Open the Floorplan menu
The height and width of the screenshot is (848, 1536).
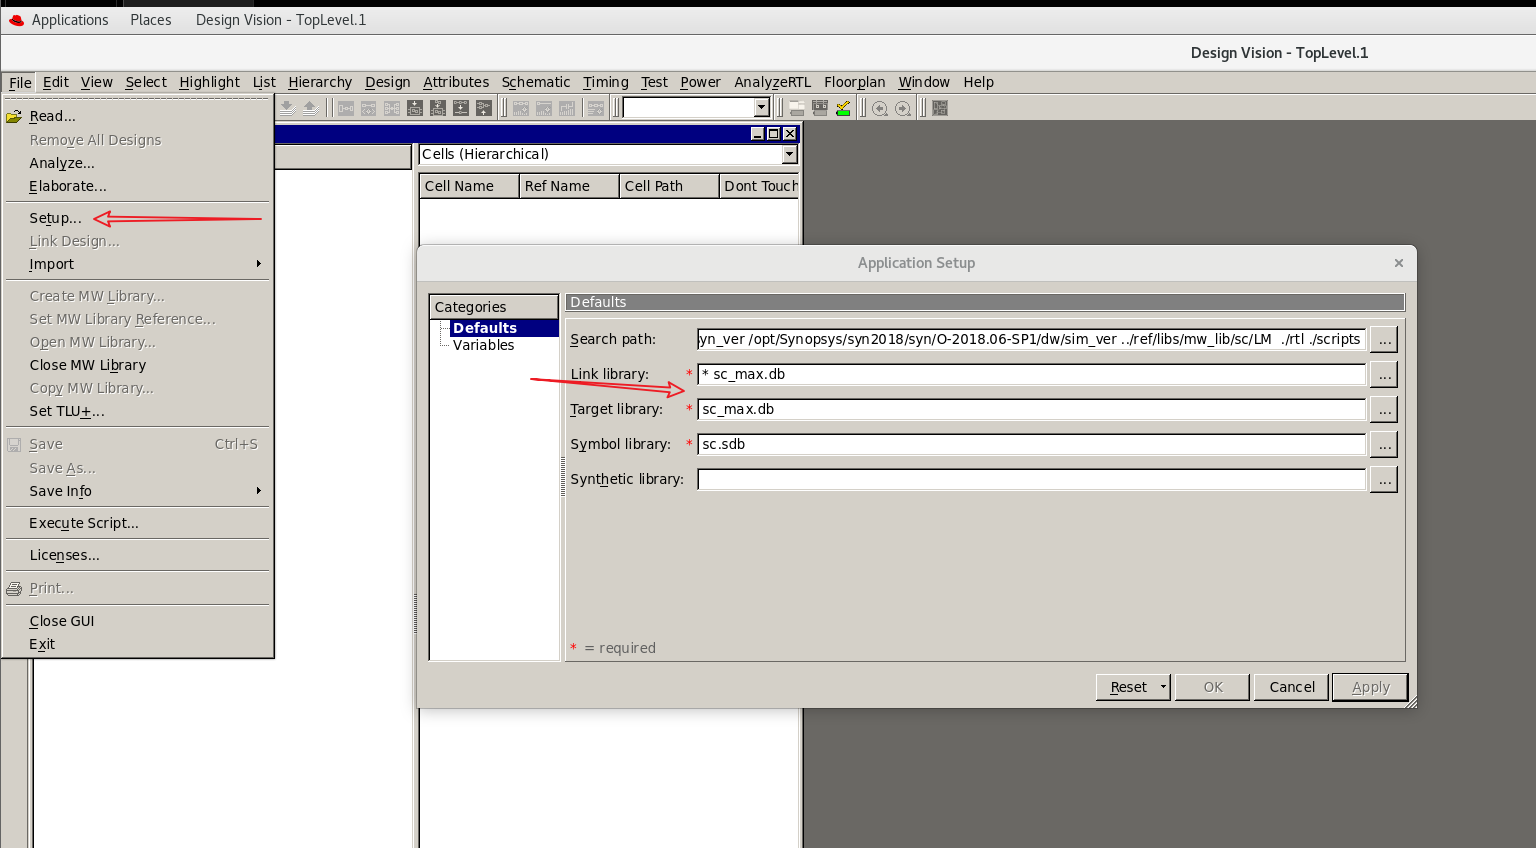(x=855, y=82)
